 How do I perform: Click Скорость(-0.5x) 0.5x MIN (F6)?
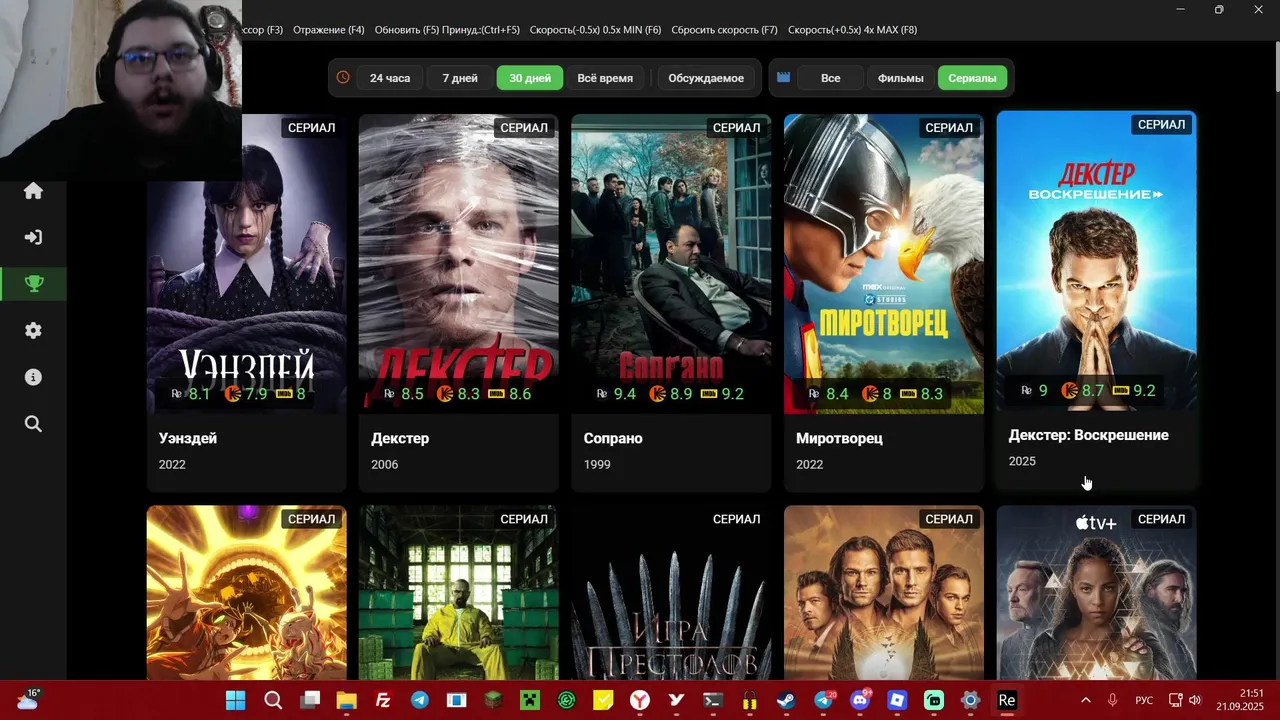595,30
